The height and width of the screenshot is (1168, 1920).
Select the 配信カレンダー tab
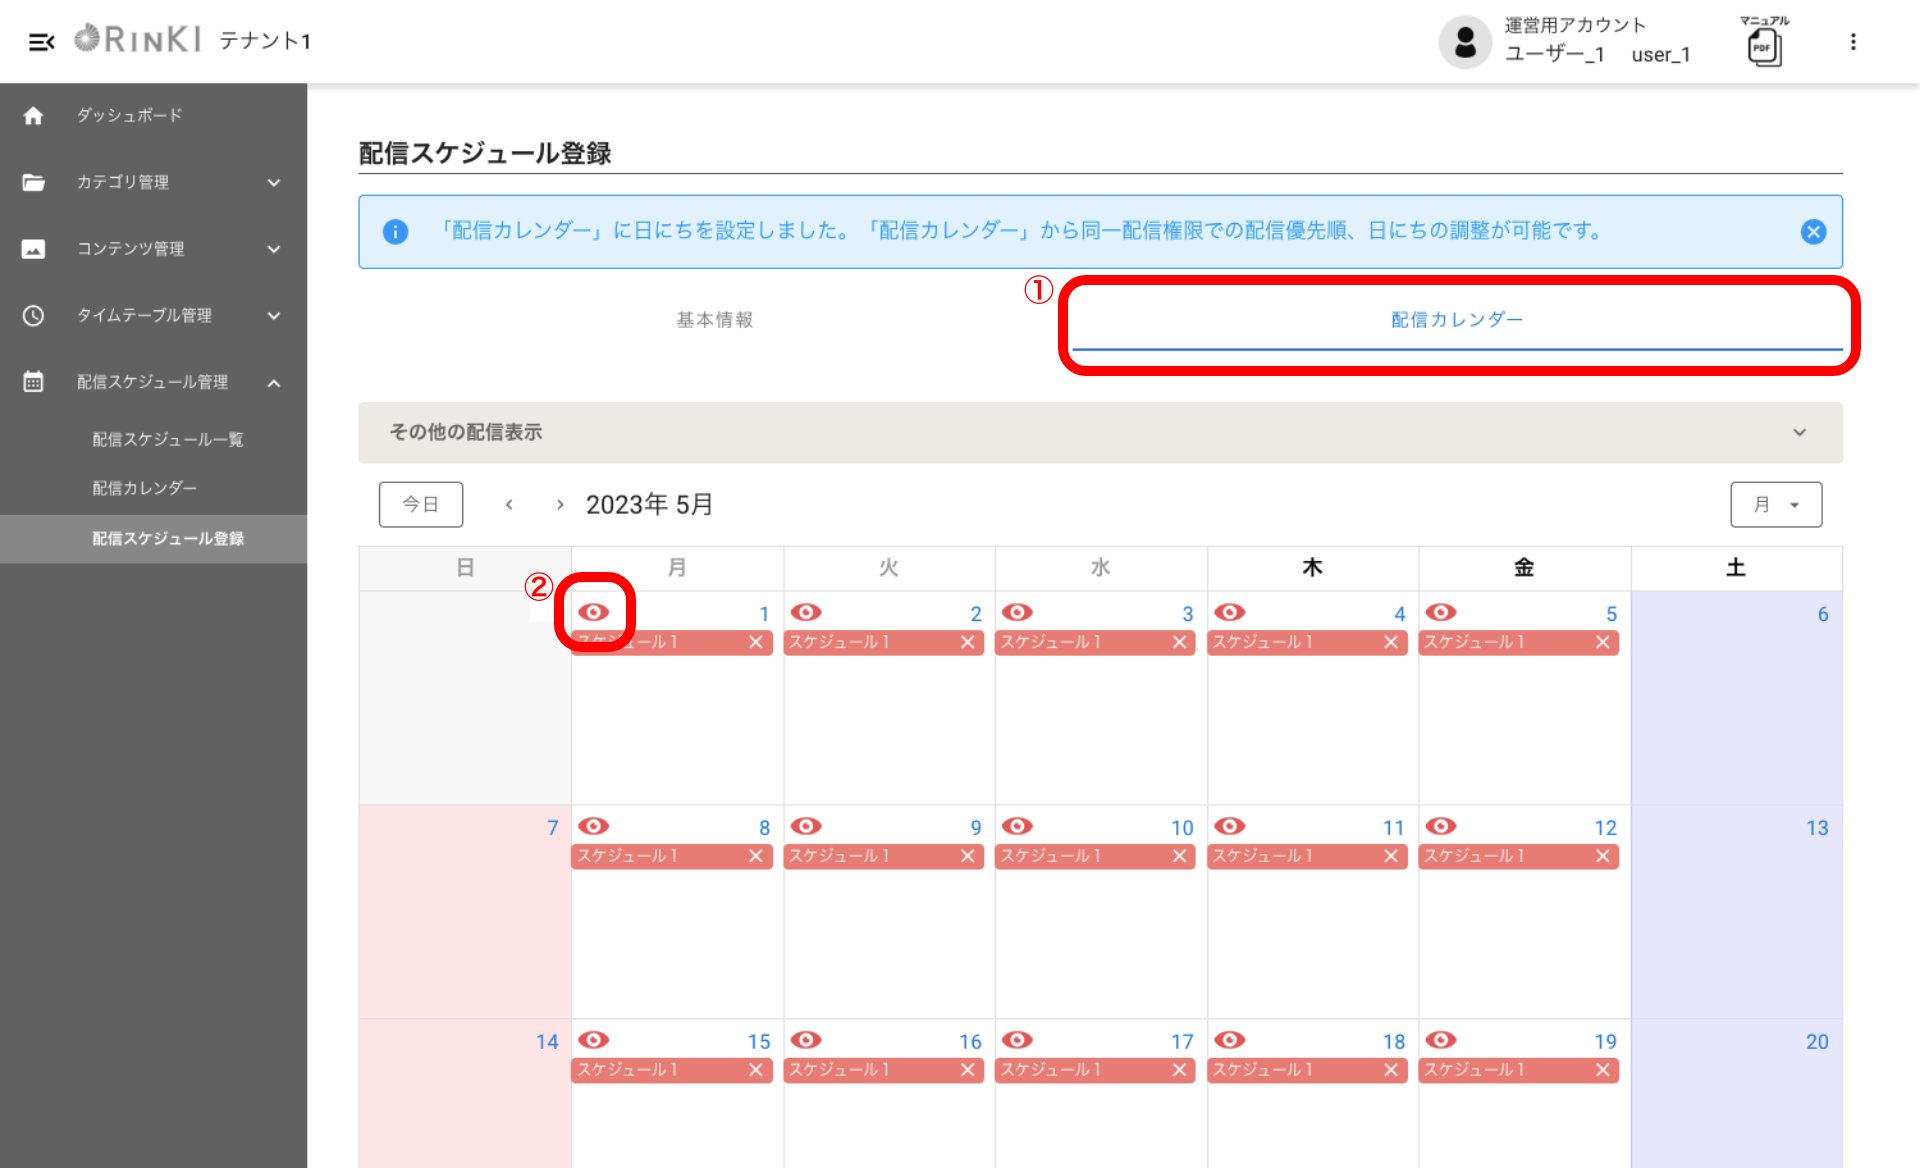pyautogui.click(x=1456, y=320)
